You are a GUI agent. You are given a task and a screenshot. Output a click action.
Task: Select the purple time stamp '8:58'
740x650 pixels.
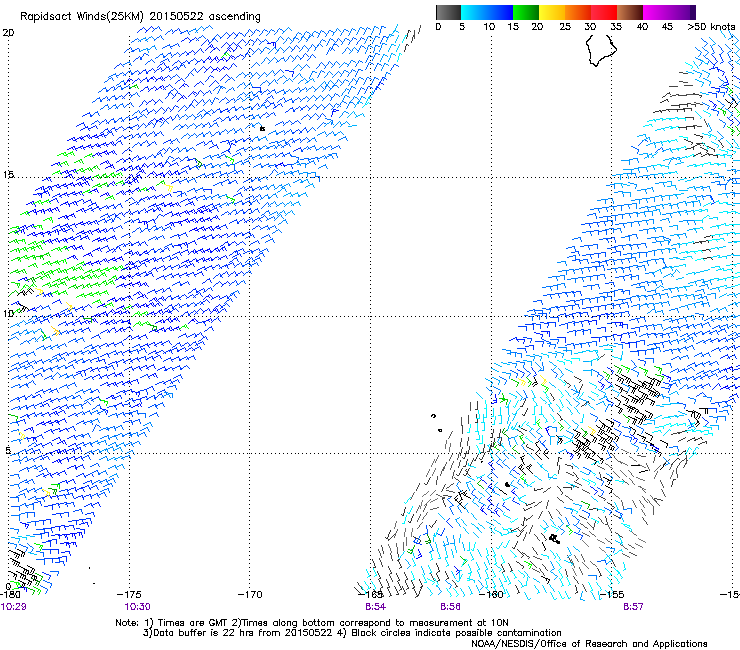450,607
